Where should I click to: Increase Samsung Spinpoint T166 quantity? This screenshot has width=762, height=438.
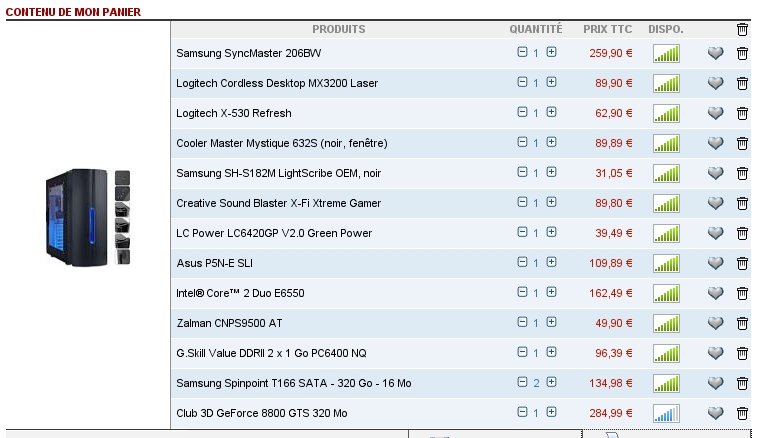(551, 382)
